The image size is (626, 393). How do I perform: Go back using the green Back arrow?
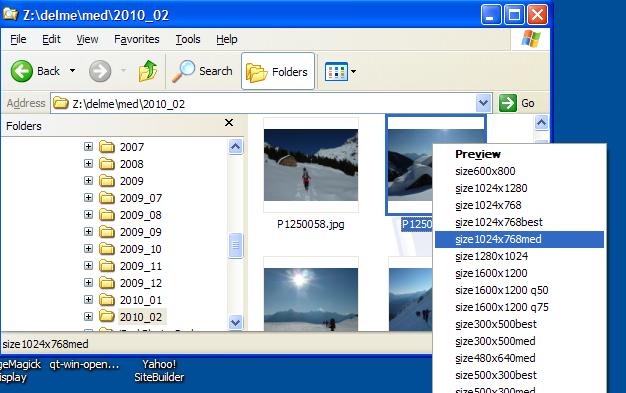22,71
